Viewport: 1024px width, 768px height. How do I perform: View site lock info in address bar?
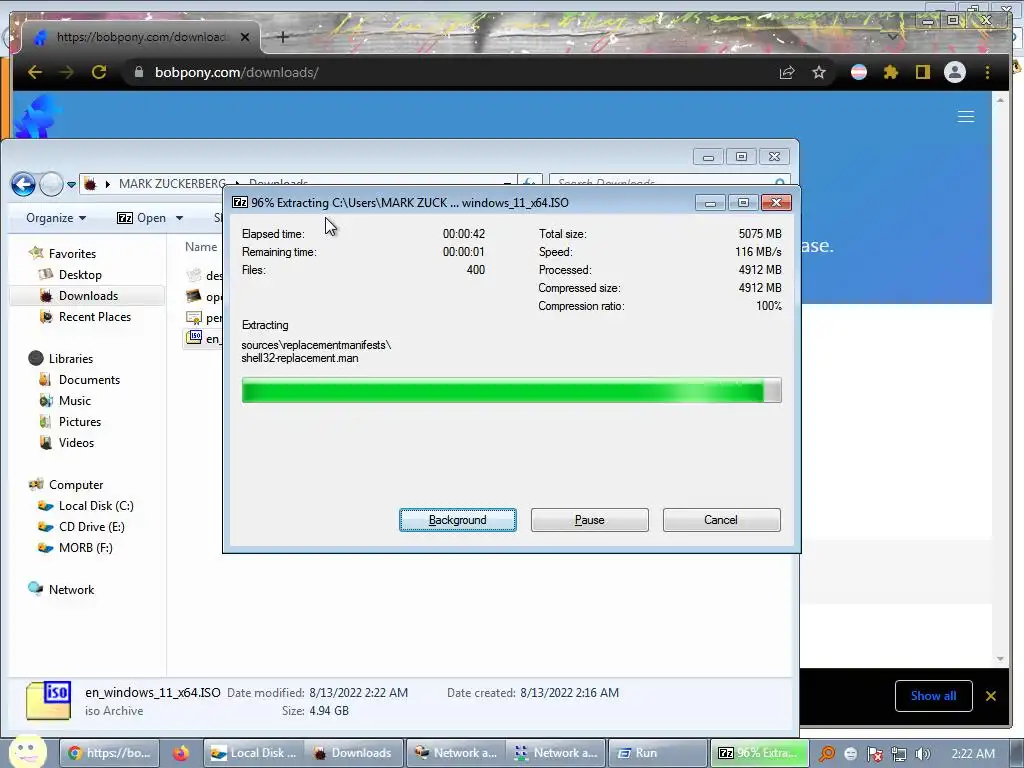(x=138, y=72)
